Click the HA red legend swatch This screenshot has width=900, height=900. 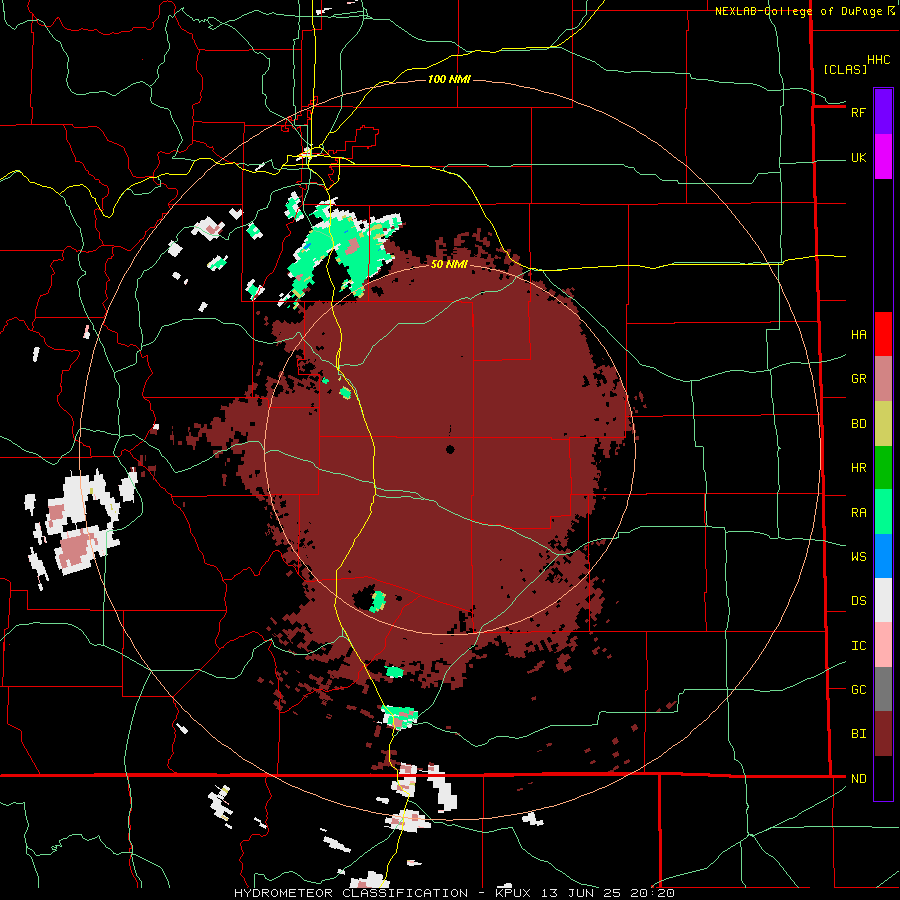883,334
